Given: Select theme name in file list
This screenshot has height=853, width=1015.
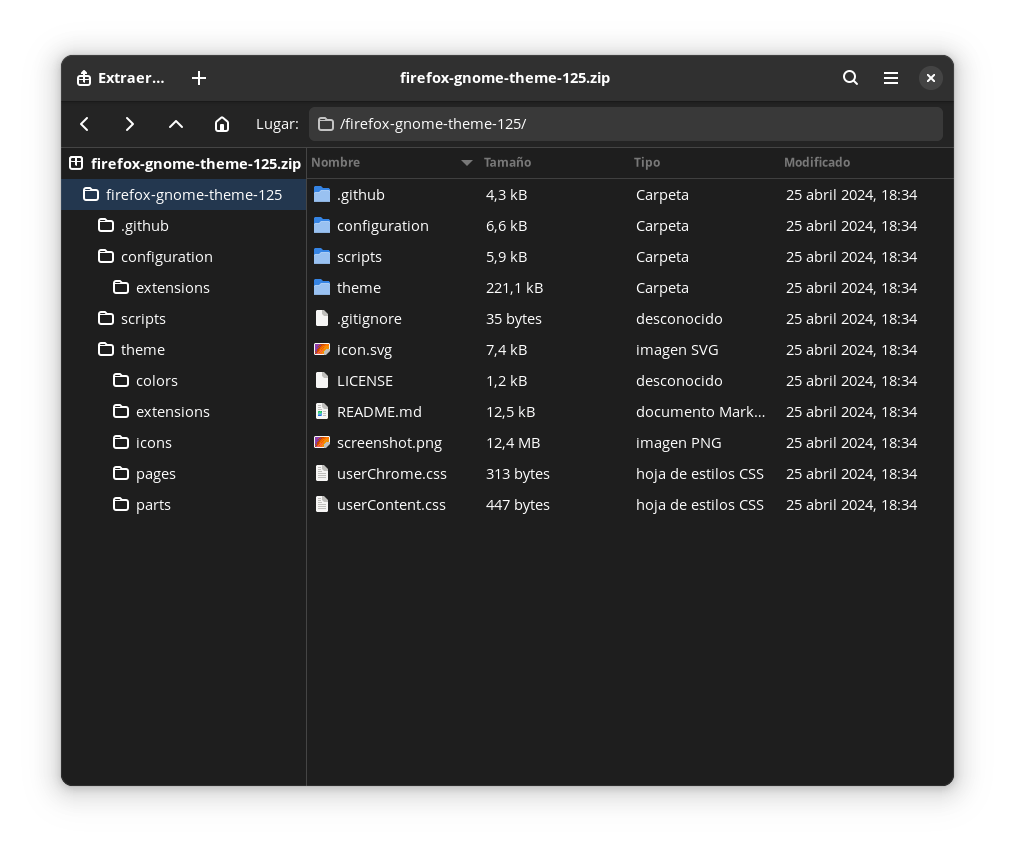Looking at the screenshot, I should (359, 288).
